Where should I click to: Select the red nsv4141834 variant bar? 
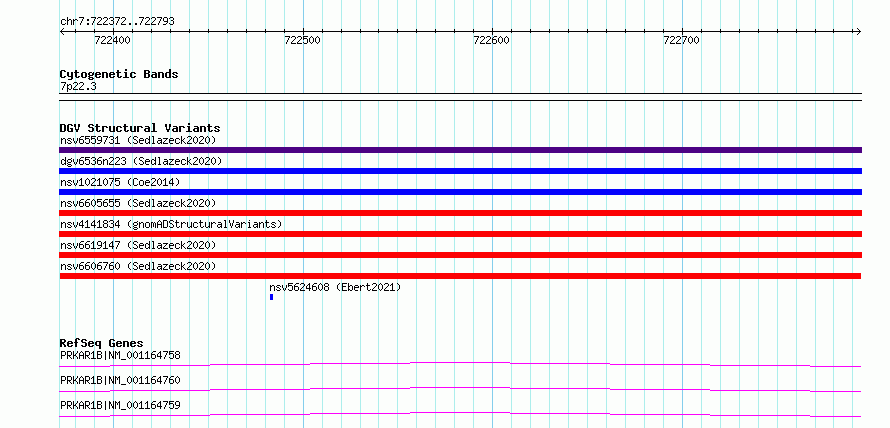point(460,234)
